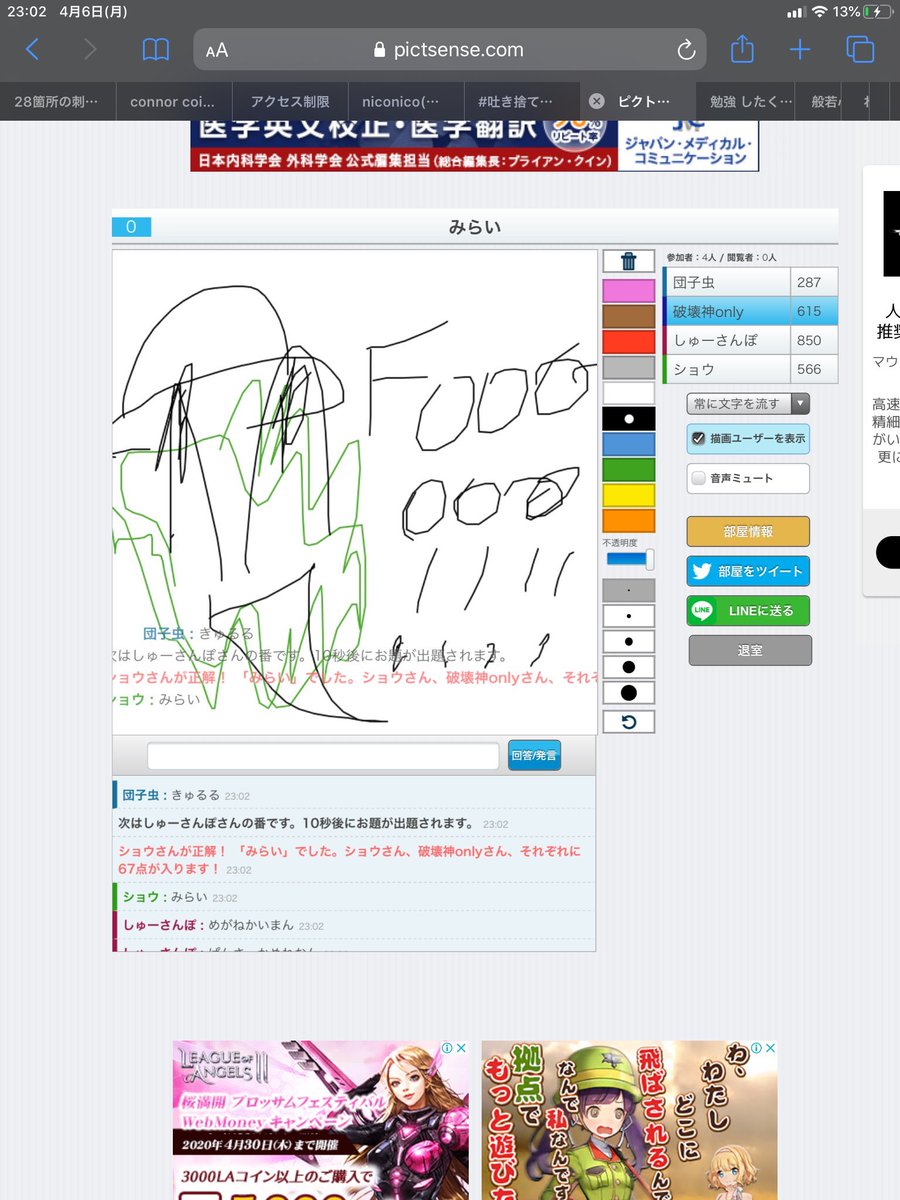Leave the room with 退室
Screen dimensions: 900x1200
tap(750, 650)
